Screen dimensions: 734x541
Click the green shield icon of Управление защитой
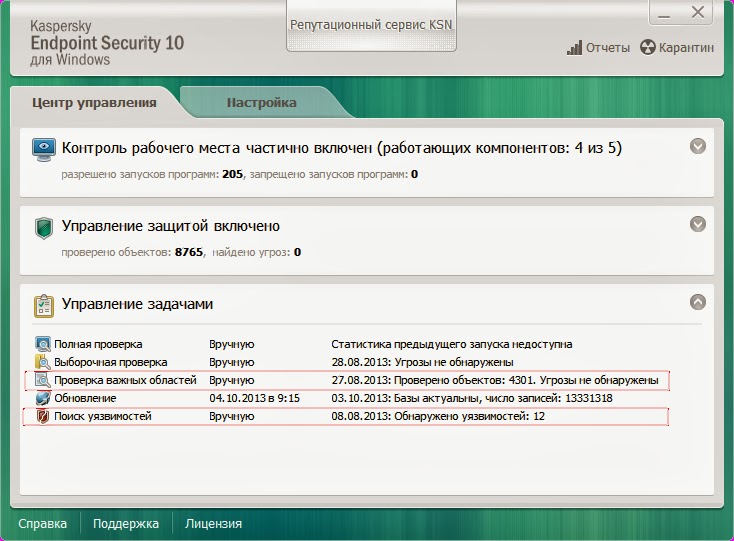tap(44, 228)
